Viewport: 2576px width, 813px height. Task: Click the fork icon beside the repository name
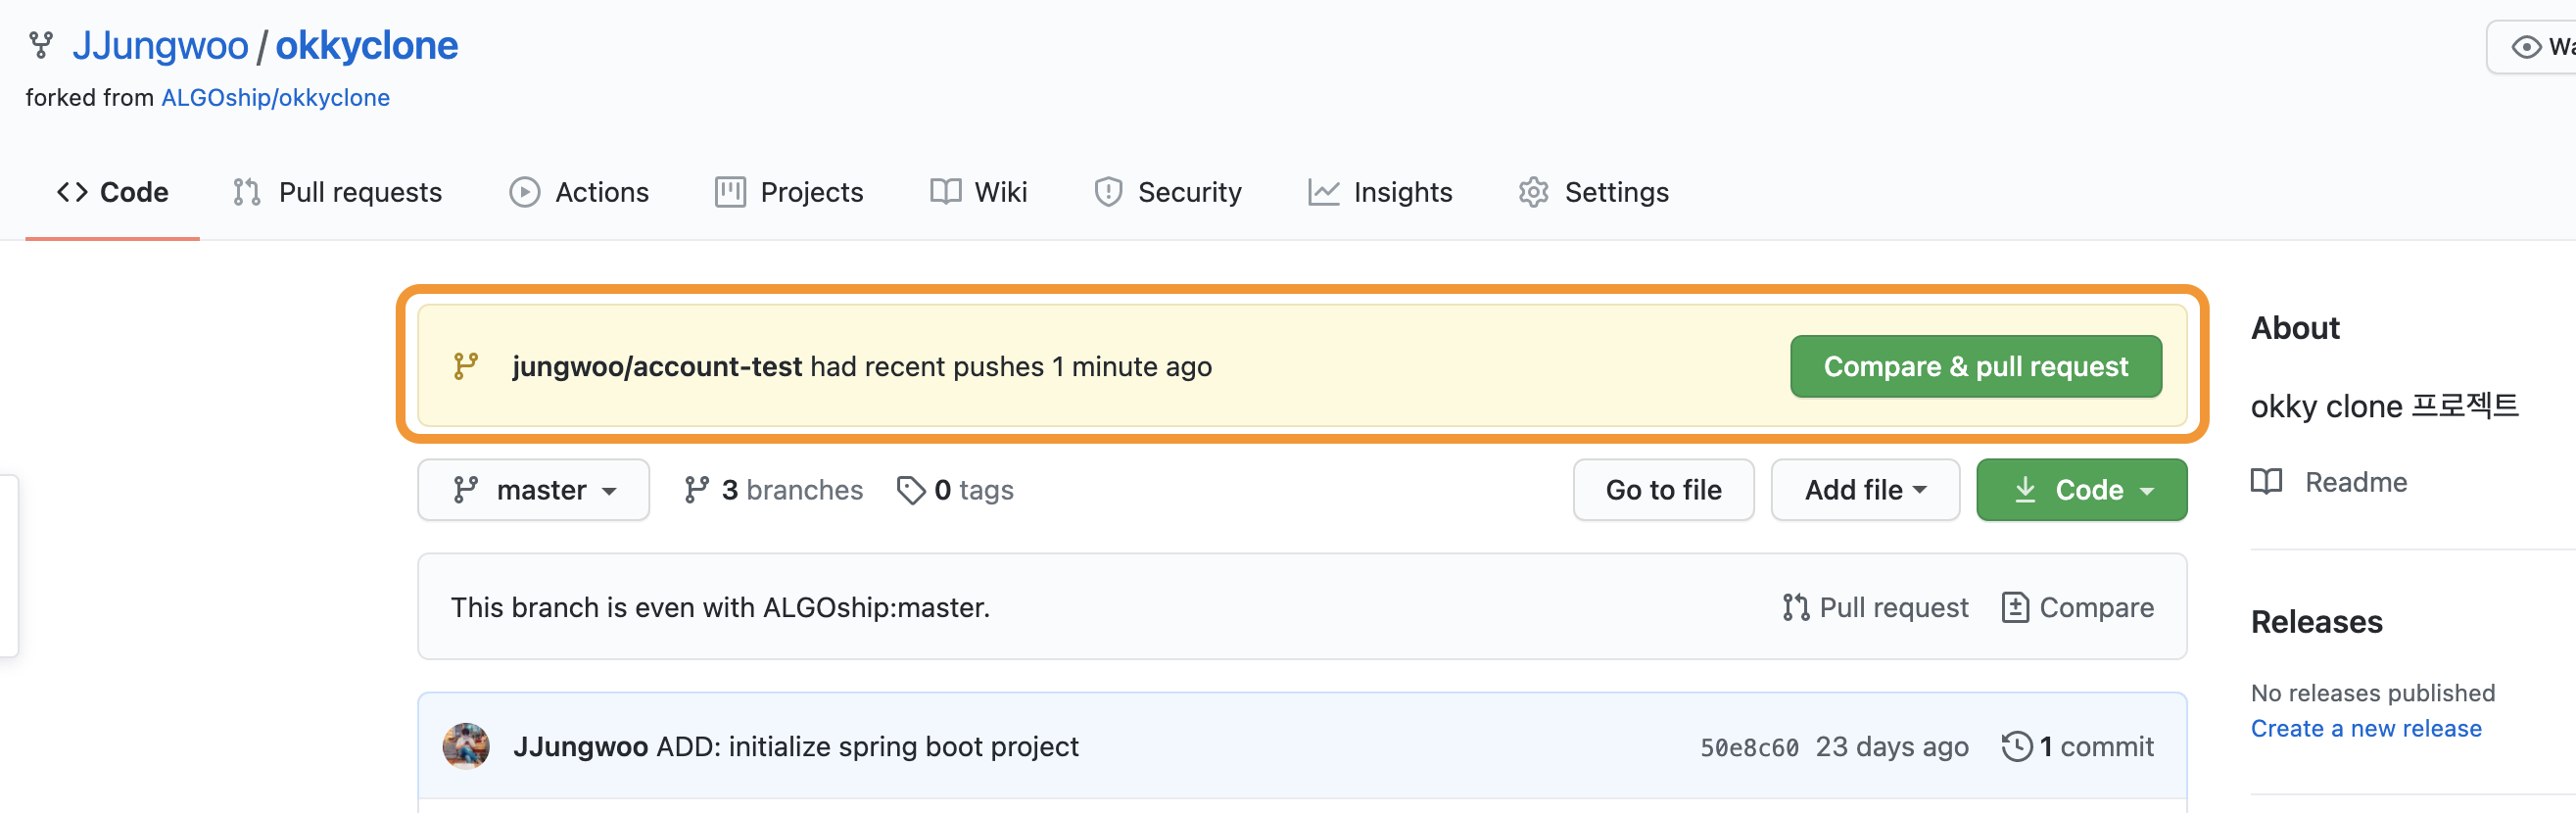coord(41,45)
